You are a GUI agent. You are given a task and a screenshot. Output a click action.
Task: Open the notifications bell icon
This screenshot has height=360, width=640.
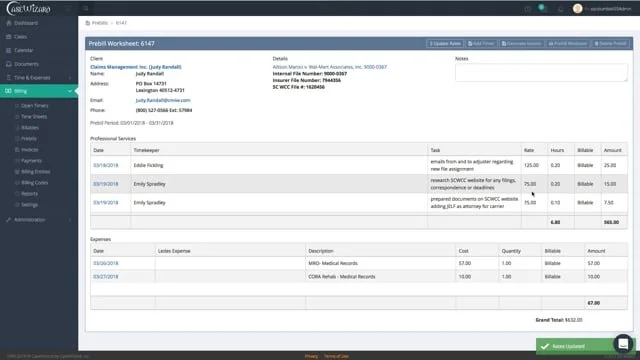560,9
